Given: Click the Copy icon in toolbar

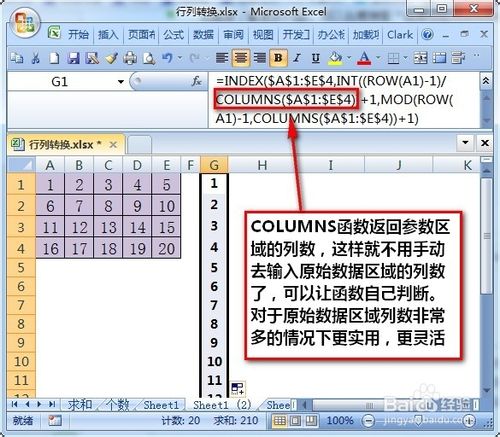Looking at the screenshot, I should (x=16, y=58).
